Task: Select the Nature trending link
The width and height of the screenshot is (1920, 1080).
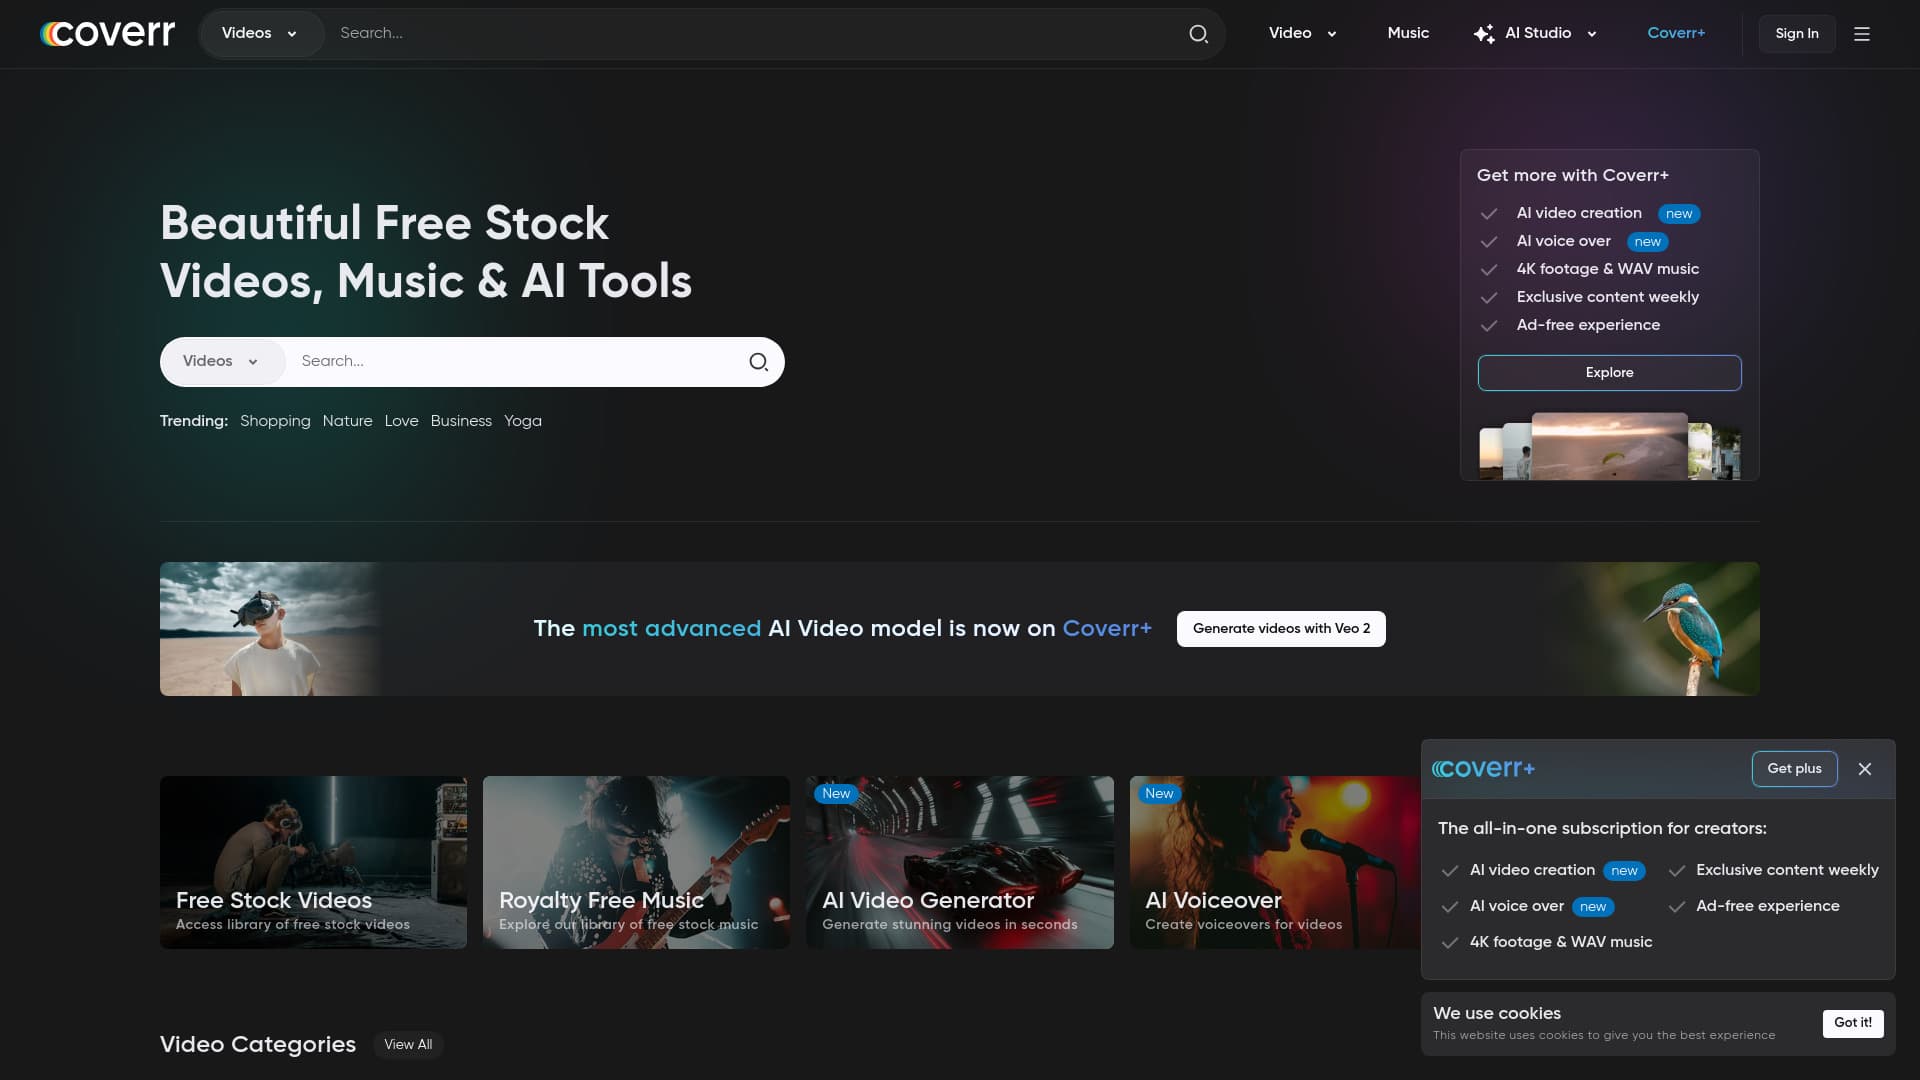Action: 347,421
